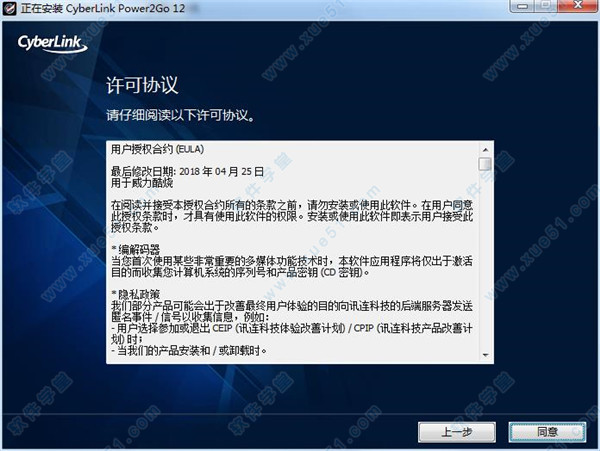Click the 同意 (Agree) button
600x451 pixels.
point(547,432)
